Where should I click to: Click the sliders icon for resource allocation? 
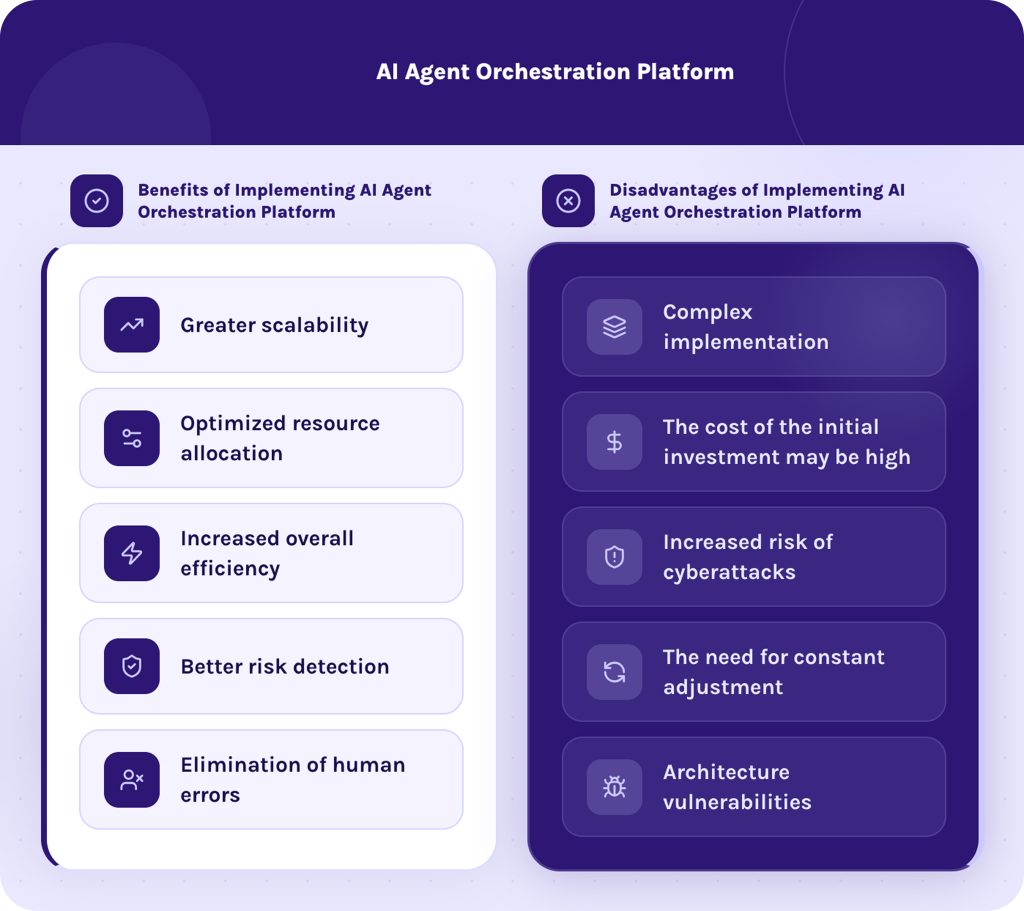tap(132, 438)
